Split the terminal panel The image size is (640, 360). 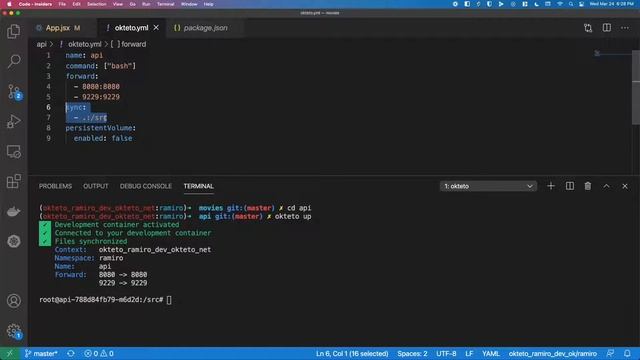(x=569, y=186)
